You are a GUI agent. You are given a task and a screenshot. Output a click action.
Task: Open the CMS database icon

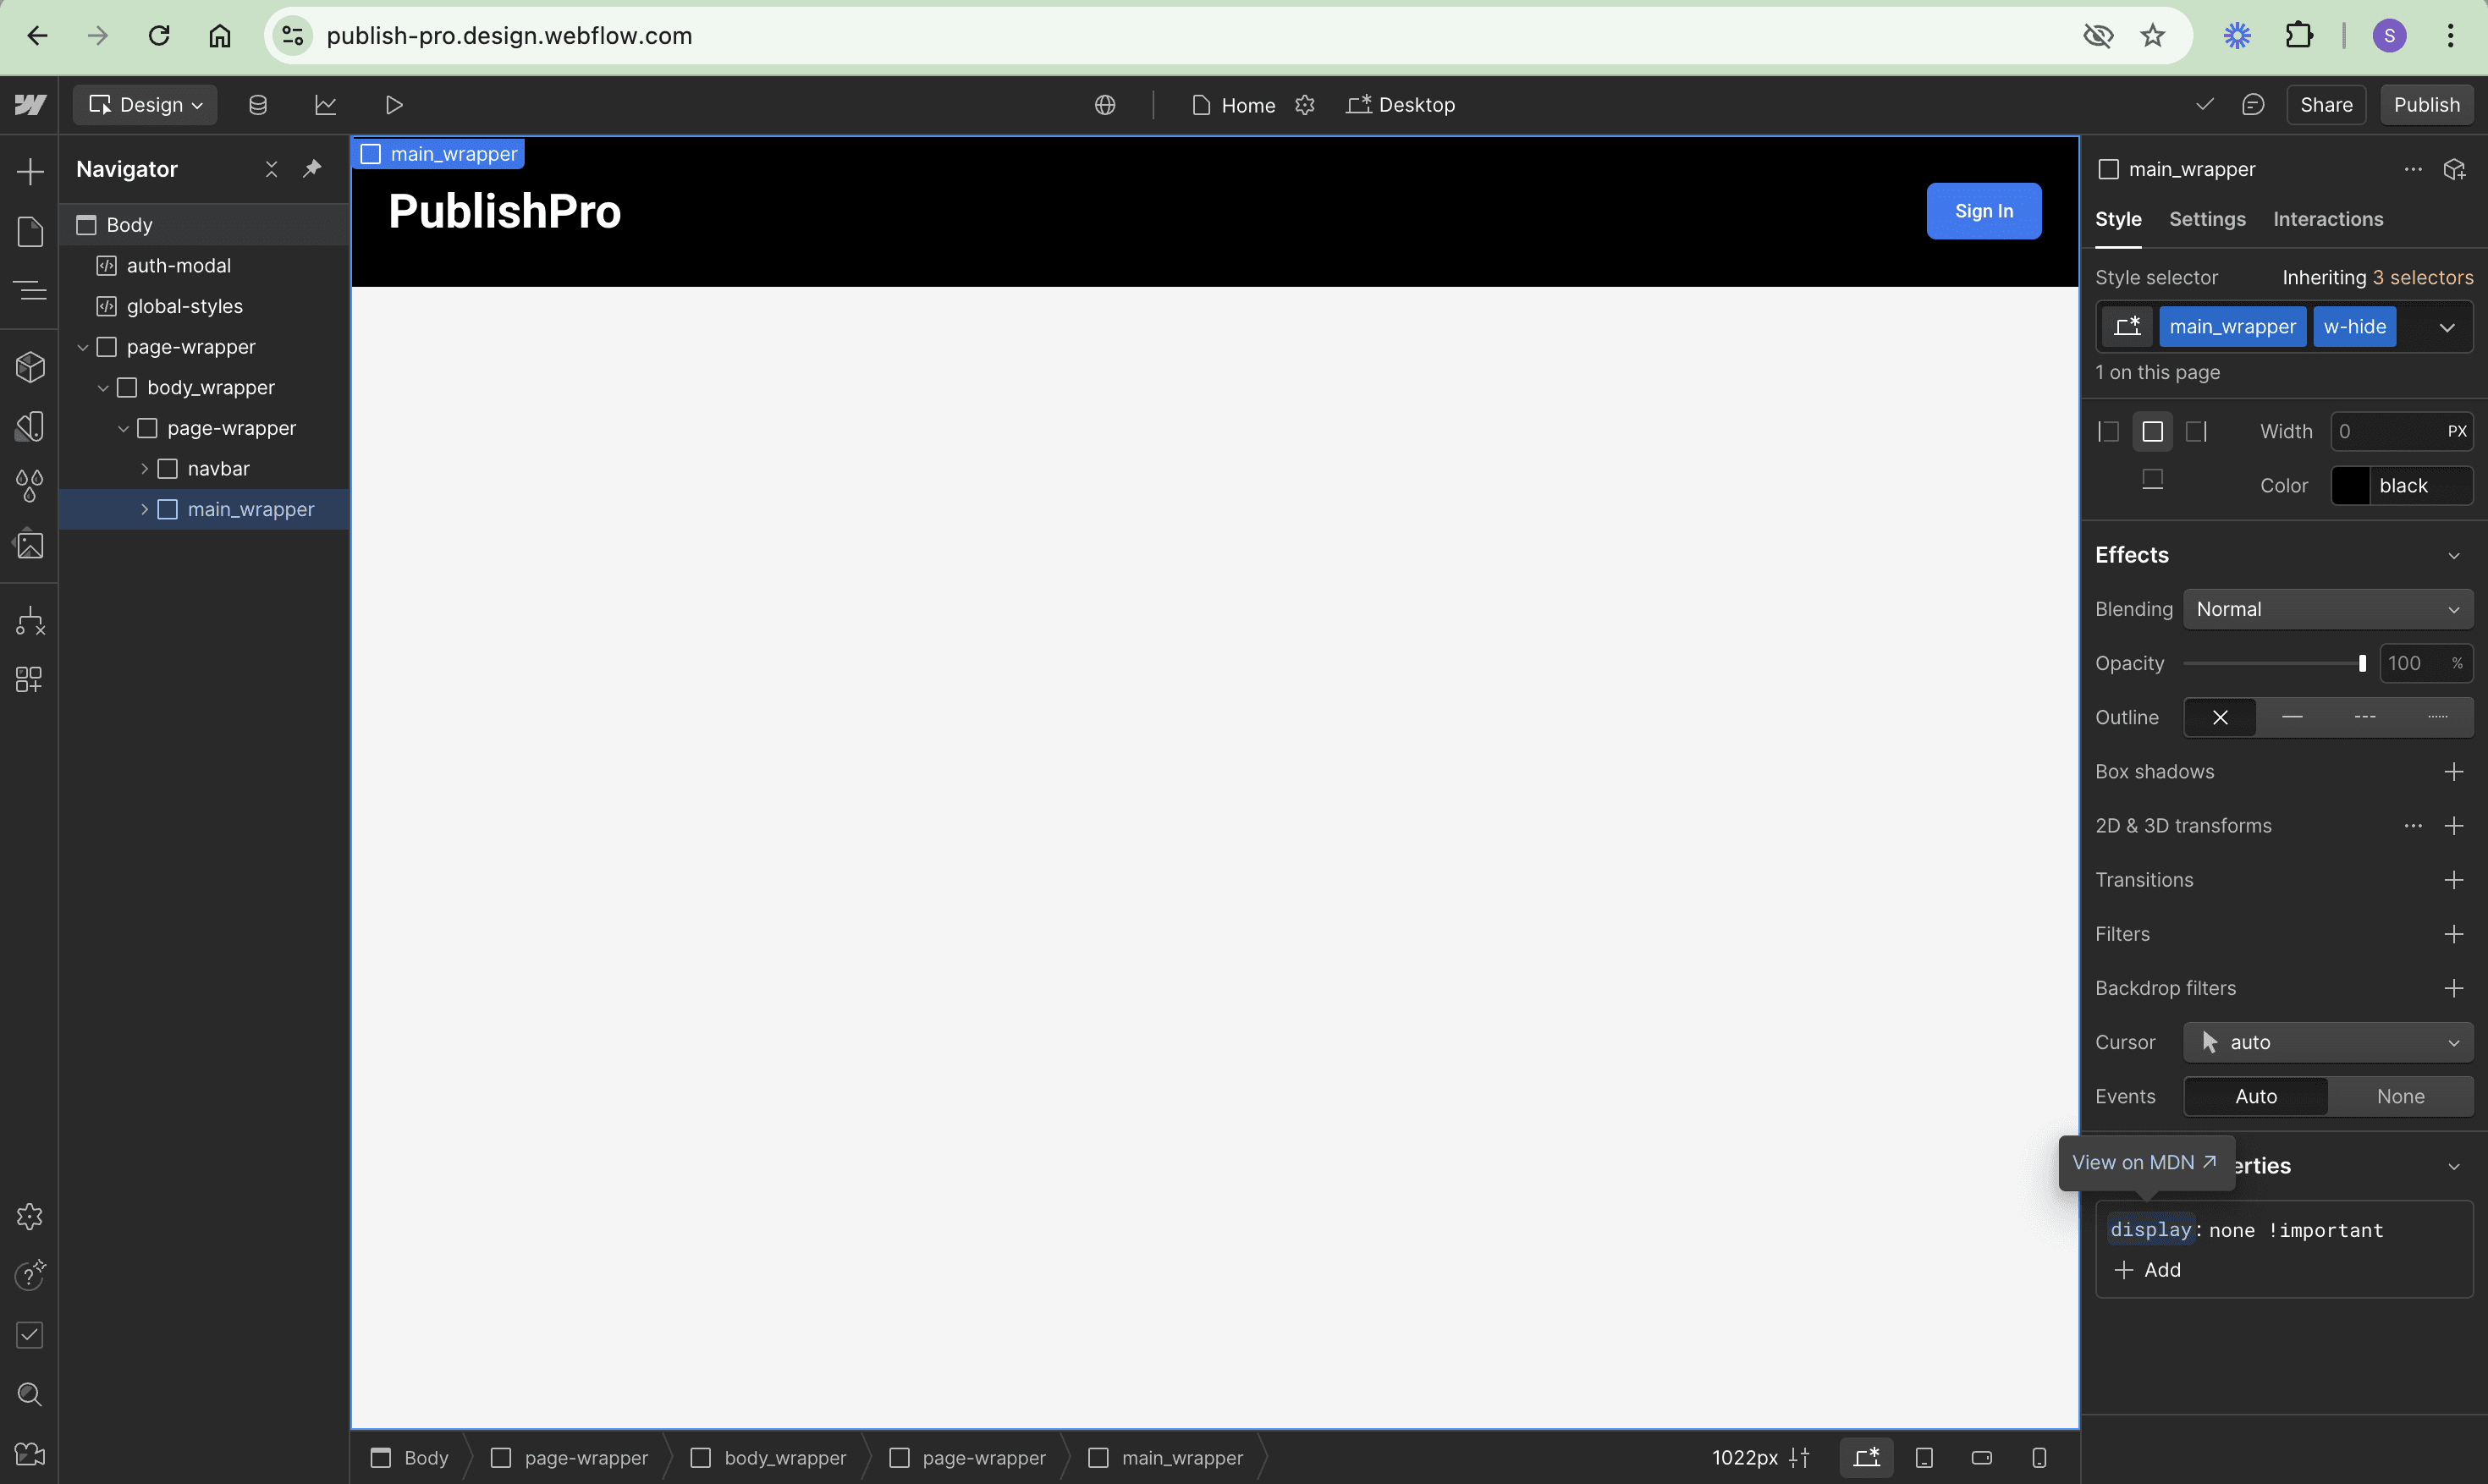coord(257,105)
